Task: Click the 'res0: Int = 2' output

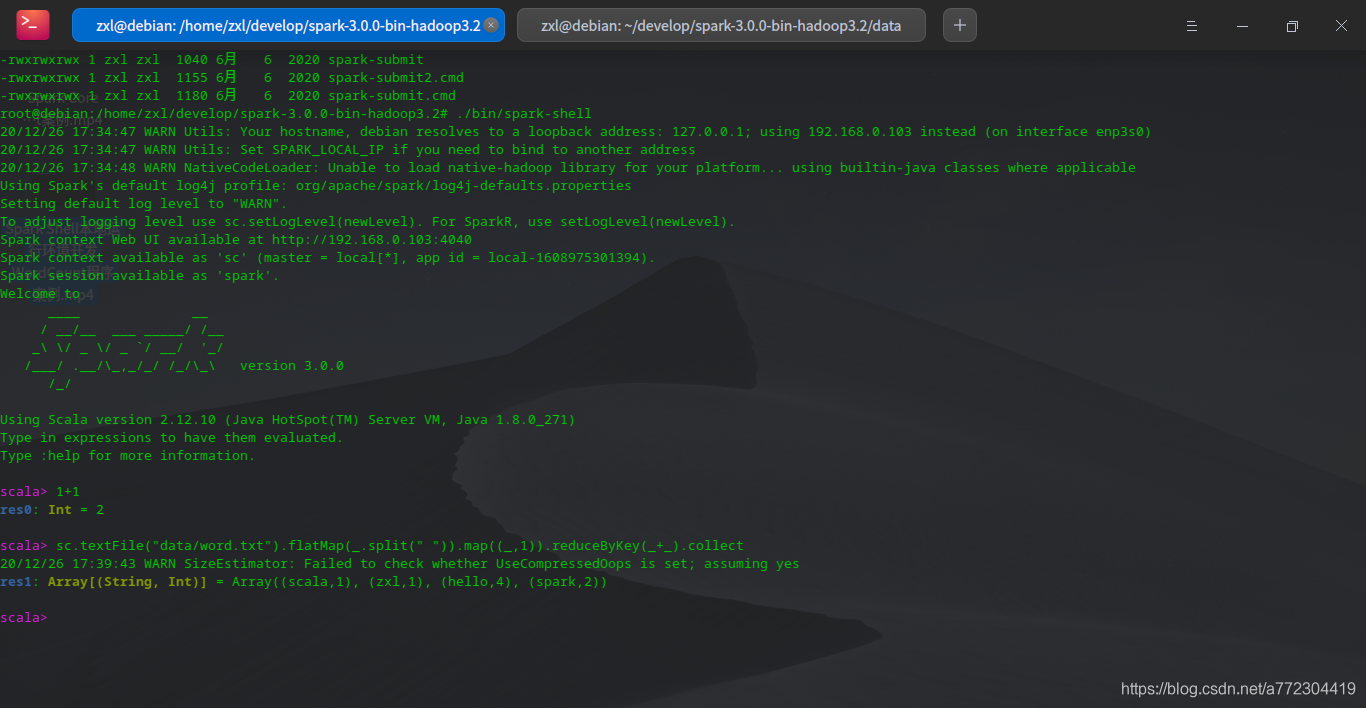Action: click(52, 510)
